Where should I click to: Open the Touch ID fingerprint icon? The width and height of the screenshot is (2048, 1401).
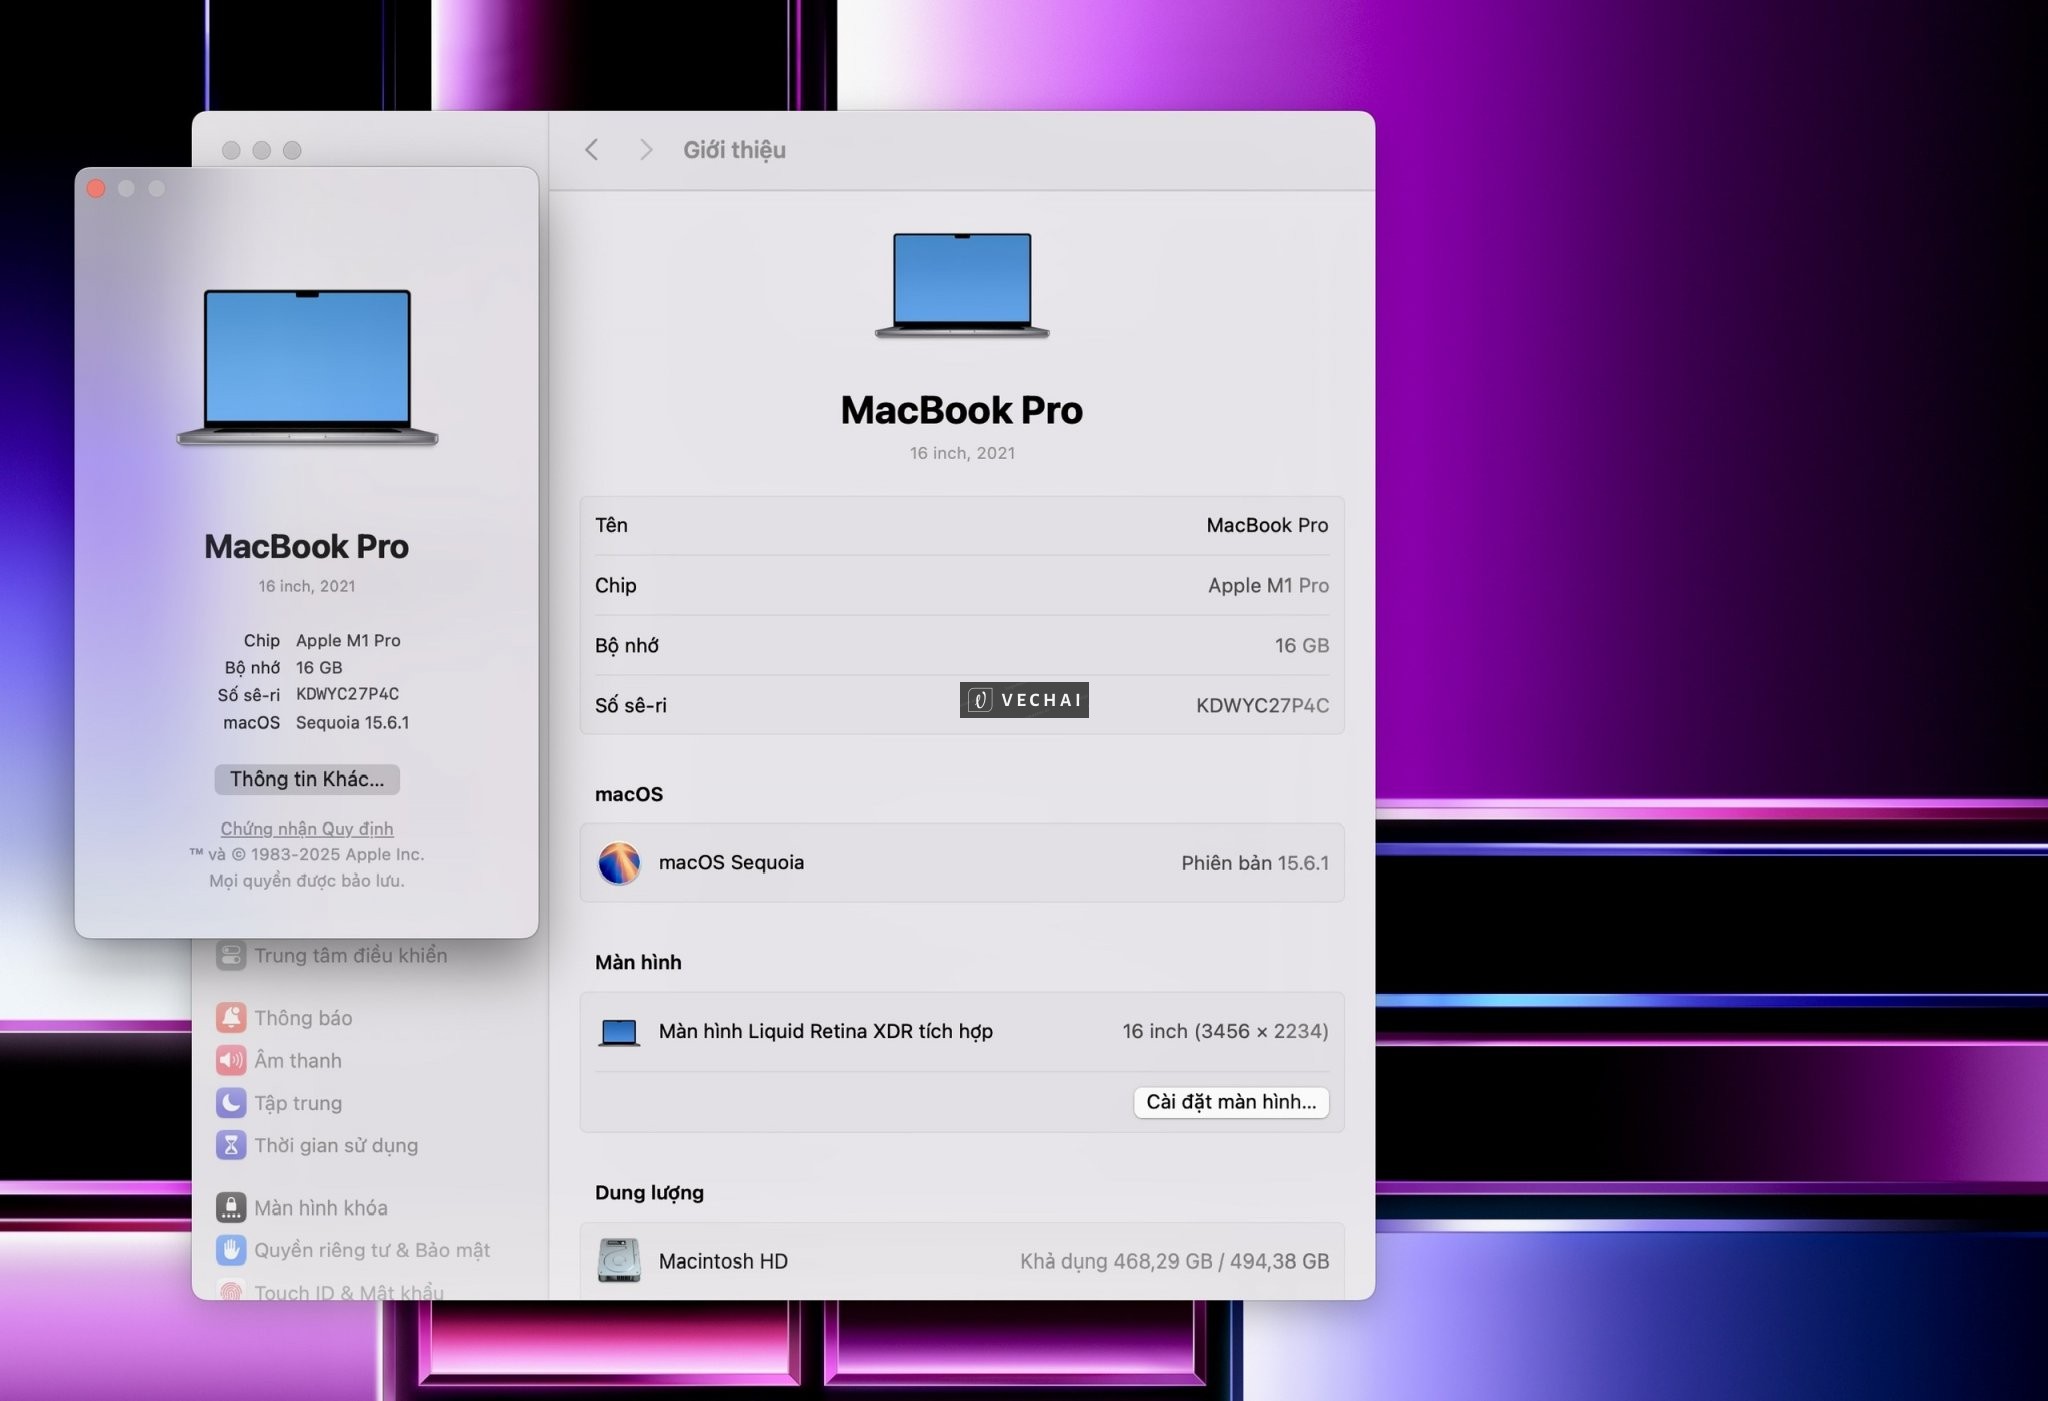point(231,1292)
